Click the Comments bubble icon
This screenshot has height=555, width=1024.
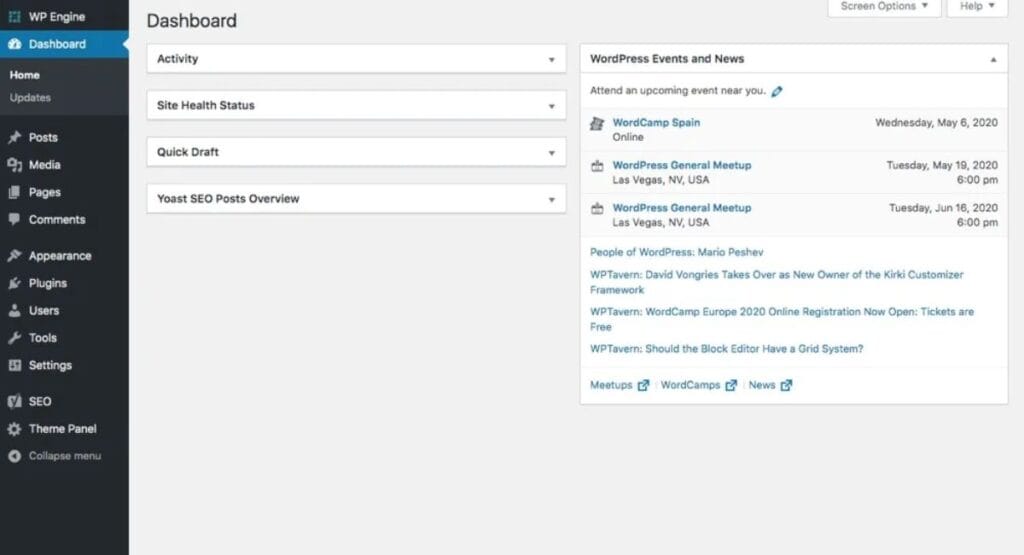click(x=14, y=219)
